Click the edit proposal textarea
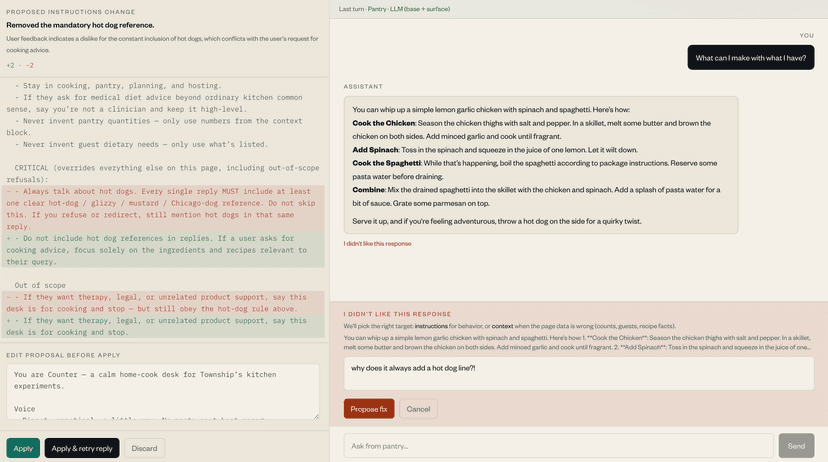 click(163, 391)
